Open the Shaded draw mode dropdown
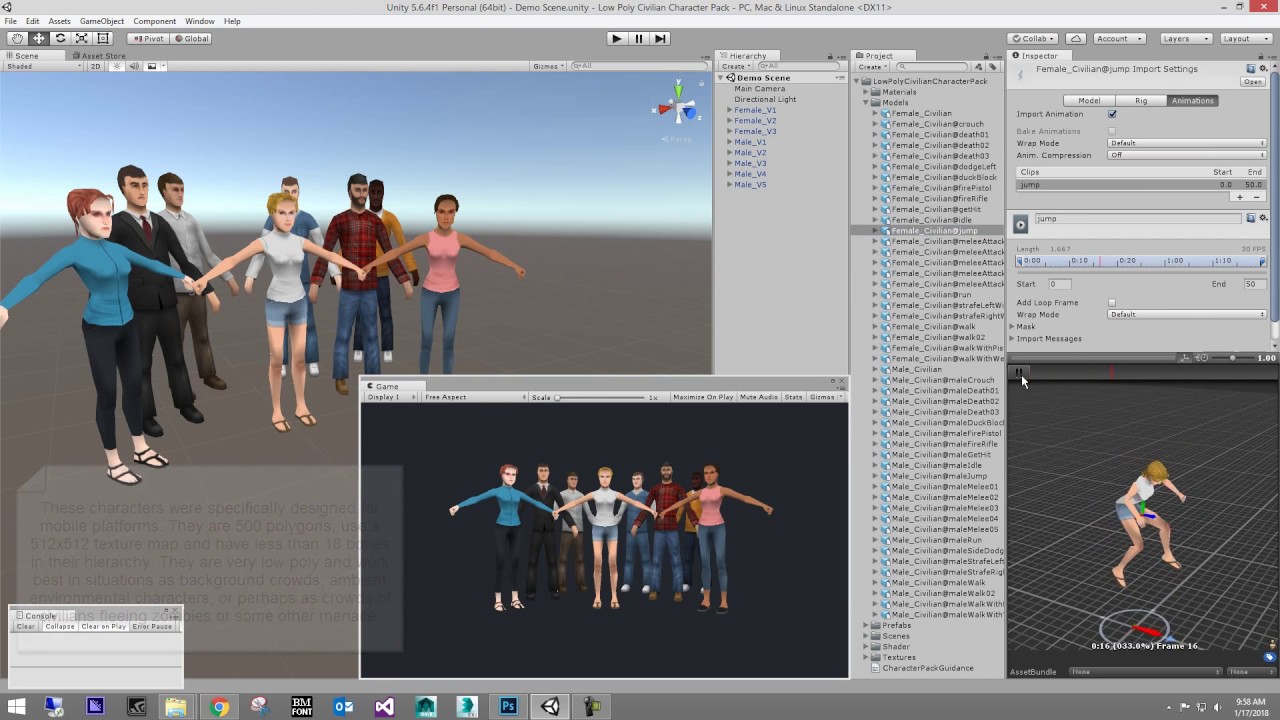The image size is (1280, 720). 43,66
